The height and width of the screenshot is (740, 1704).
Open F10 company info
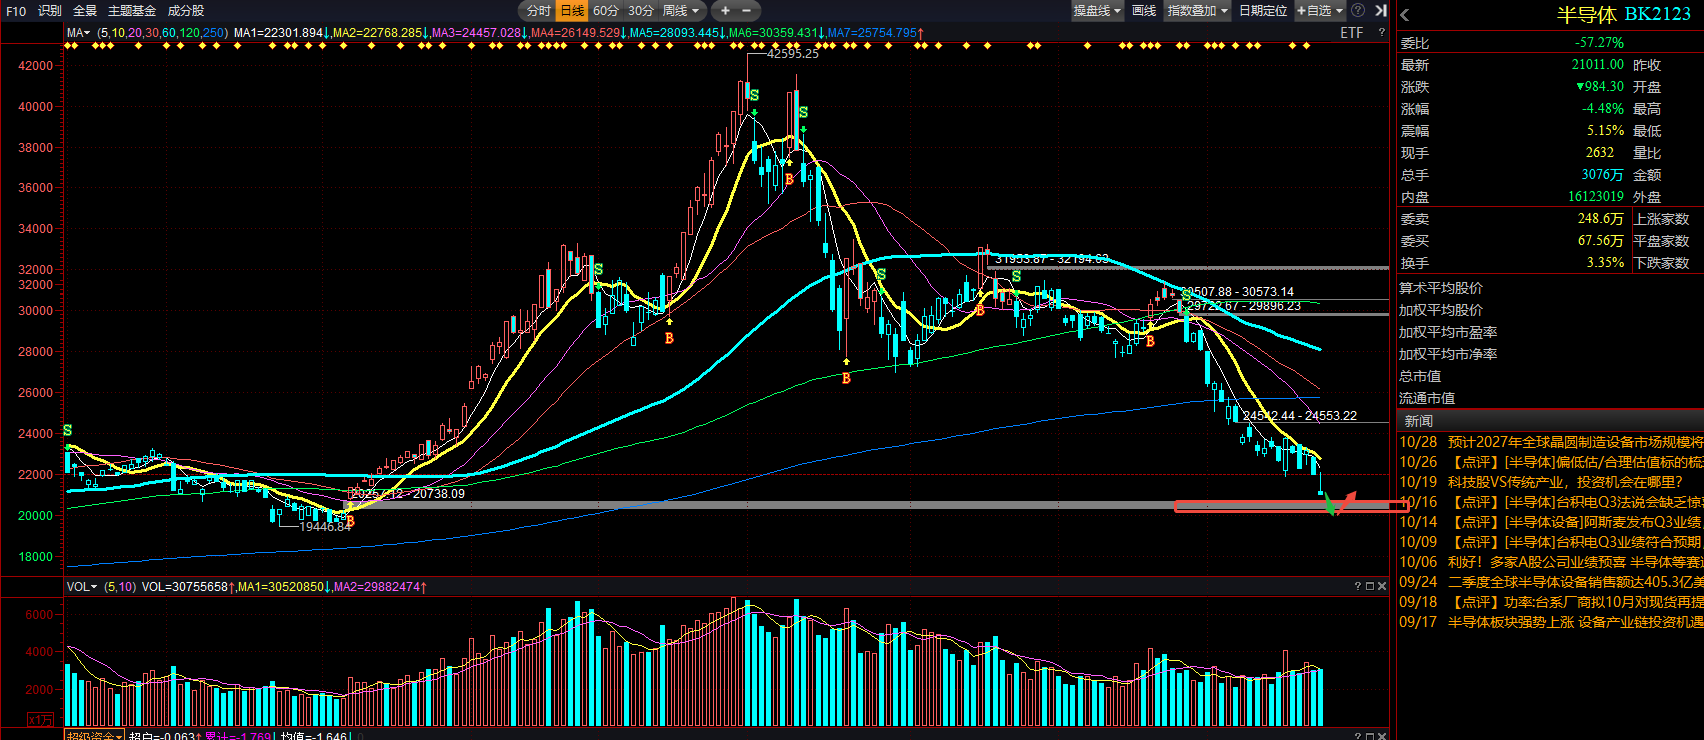point(16,10)
